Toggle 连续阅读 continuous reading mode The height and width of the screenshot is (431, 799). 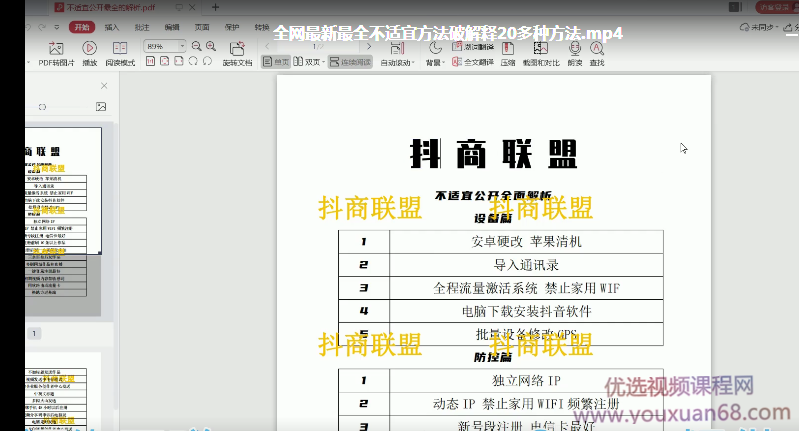[351, 62]
